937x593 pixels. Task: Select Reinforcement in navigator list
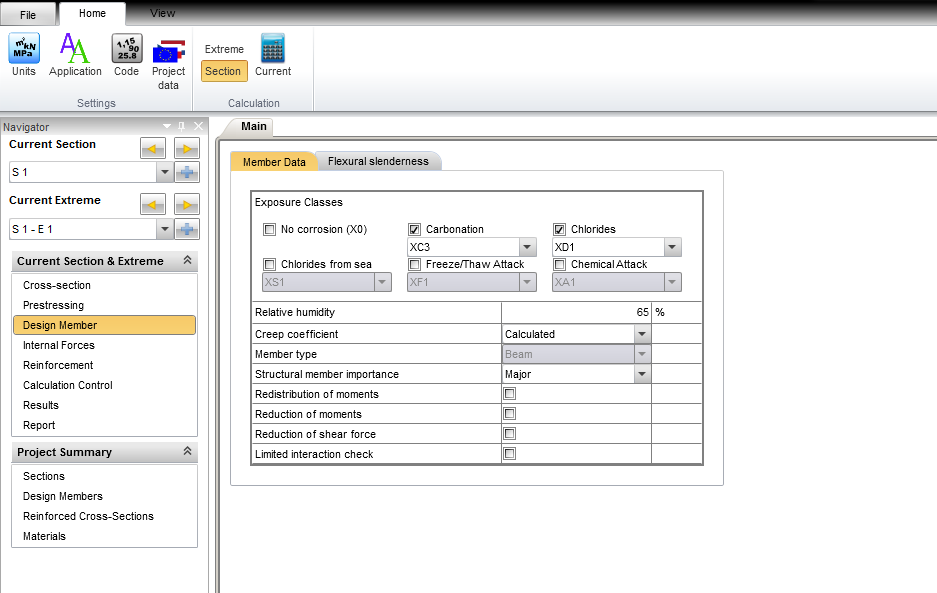58,365
